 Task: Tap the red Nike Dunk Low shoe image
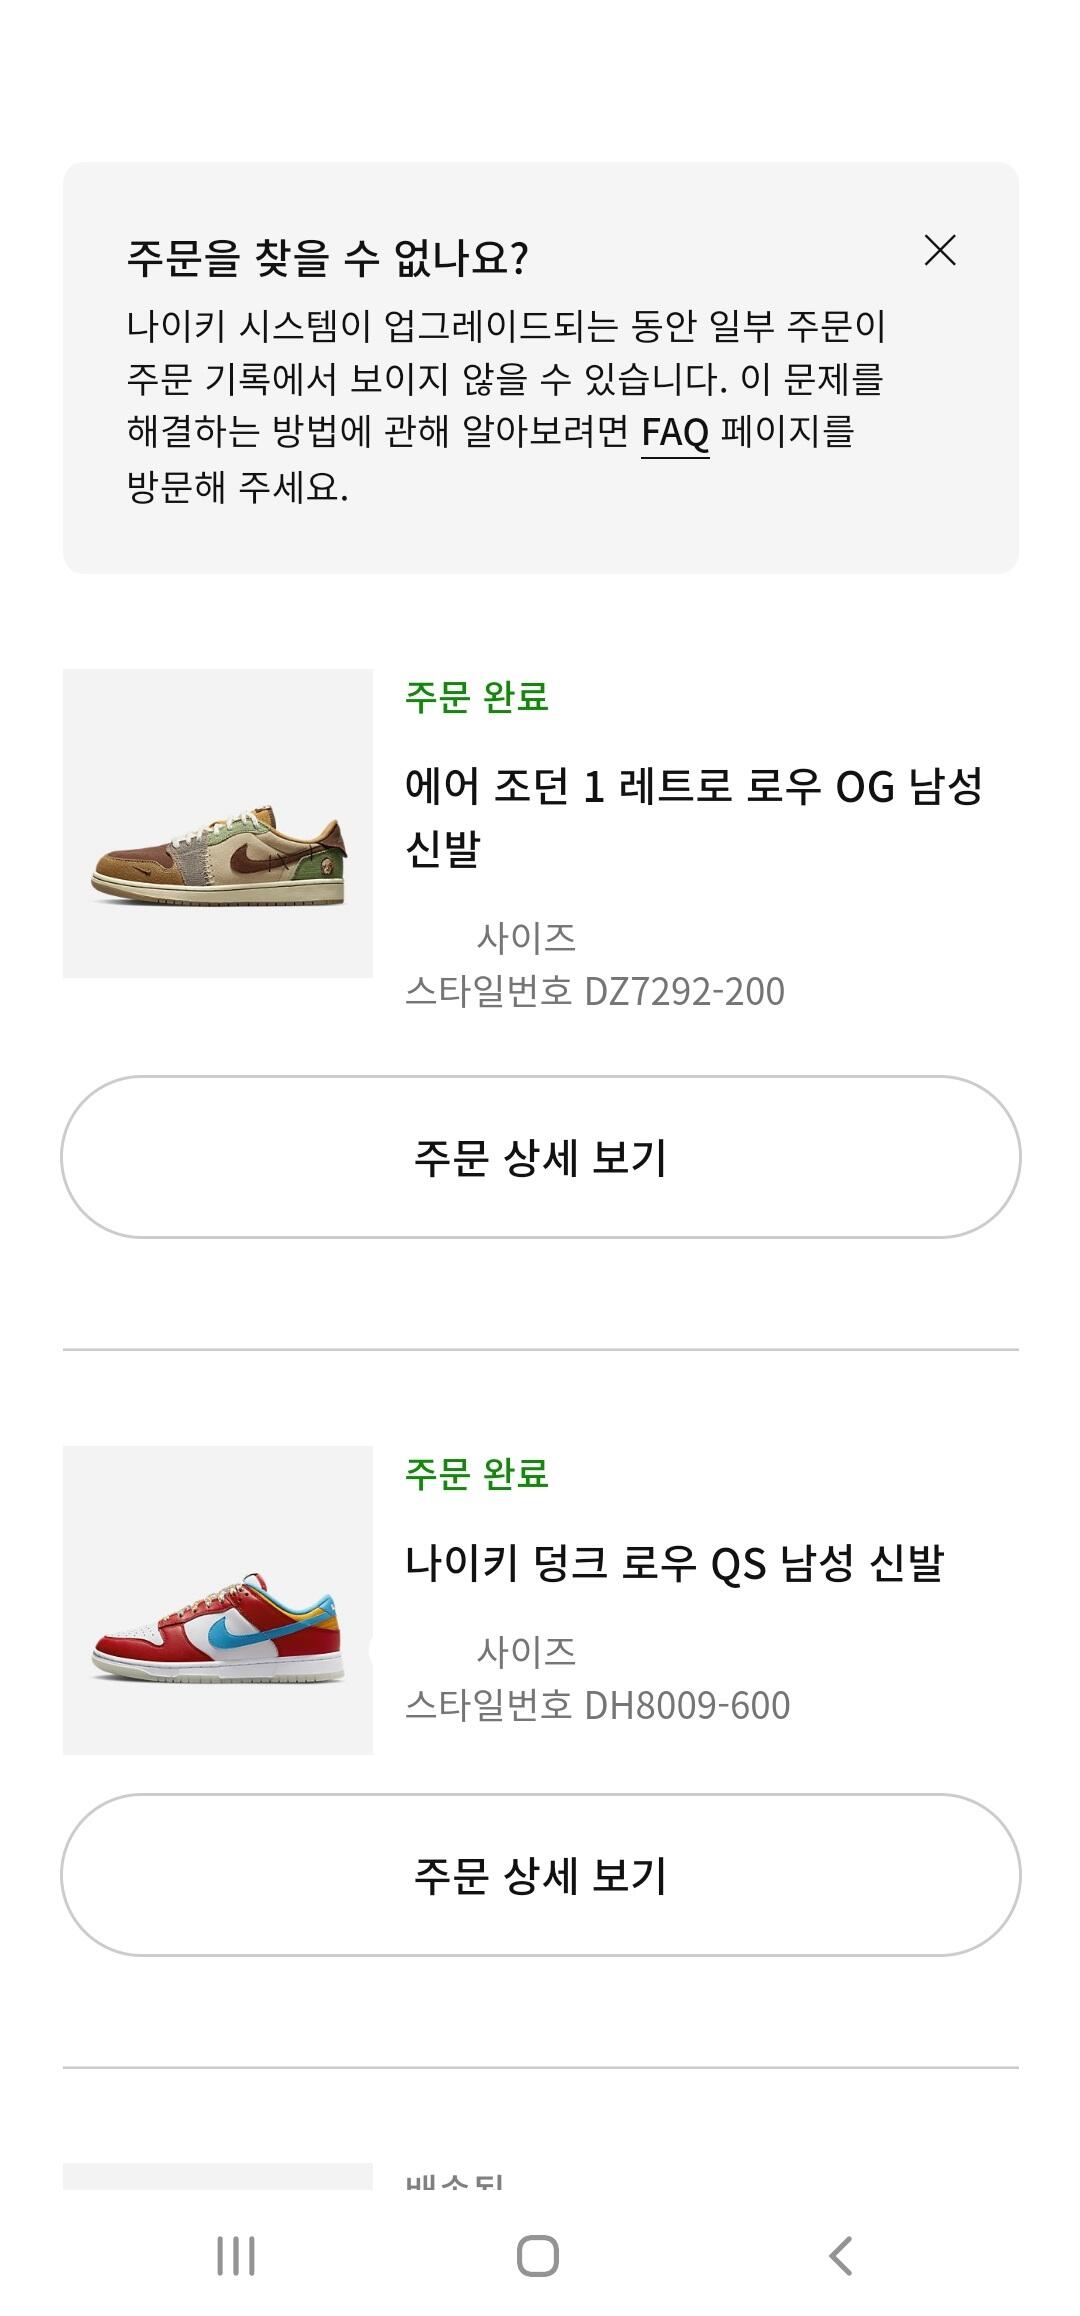click(x=218, y=1600)
